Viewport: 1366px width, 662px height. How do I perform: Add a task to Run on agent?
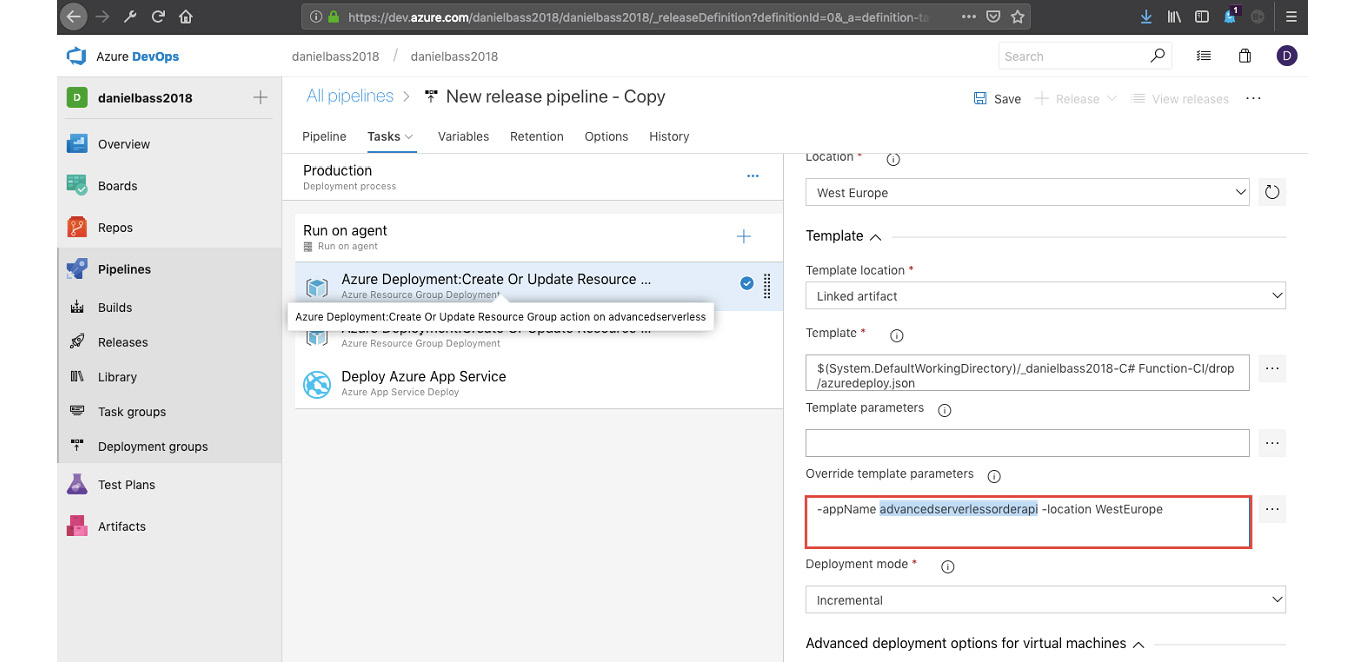click(743, 237)
